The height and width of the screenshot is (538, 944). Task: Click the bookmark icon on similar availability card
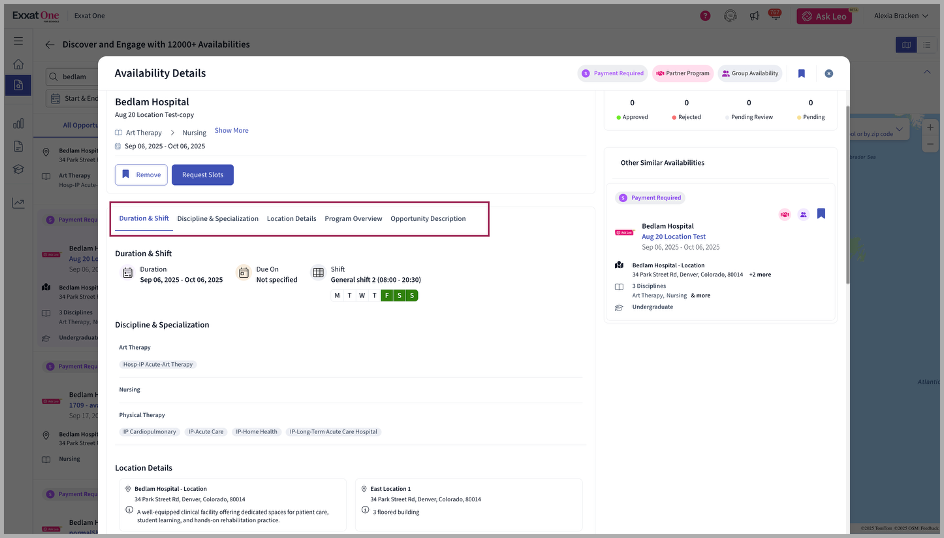click(x=820, y=213)
